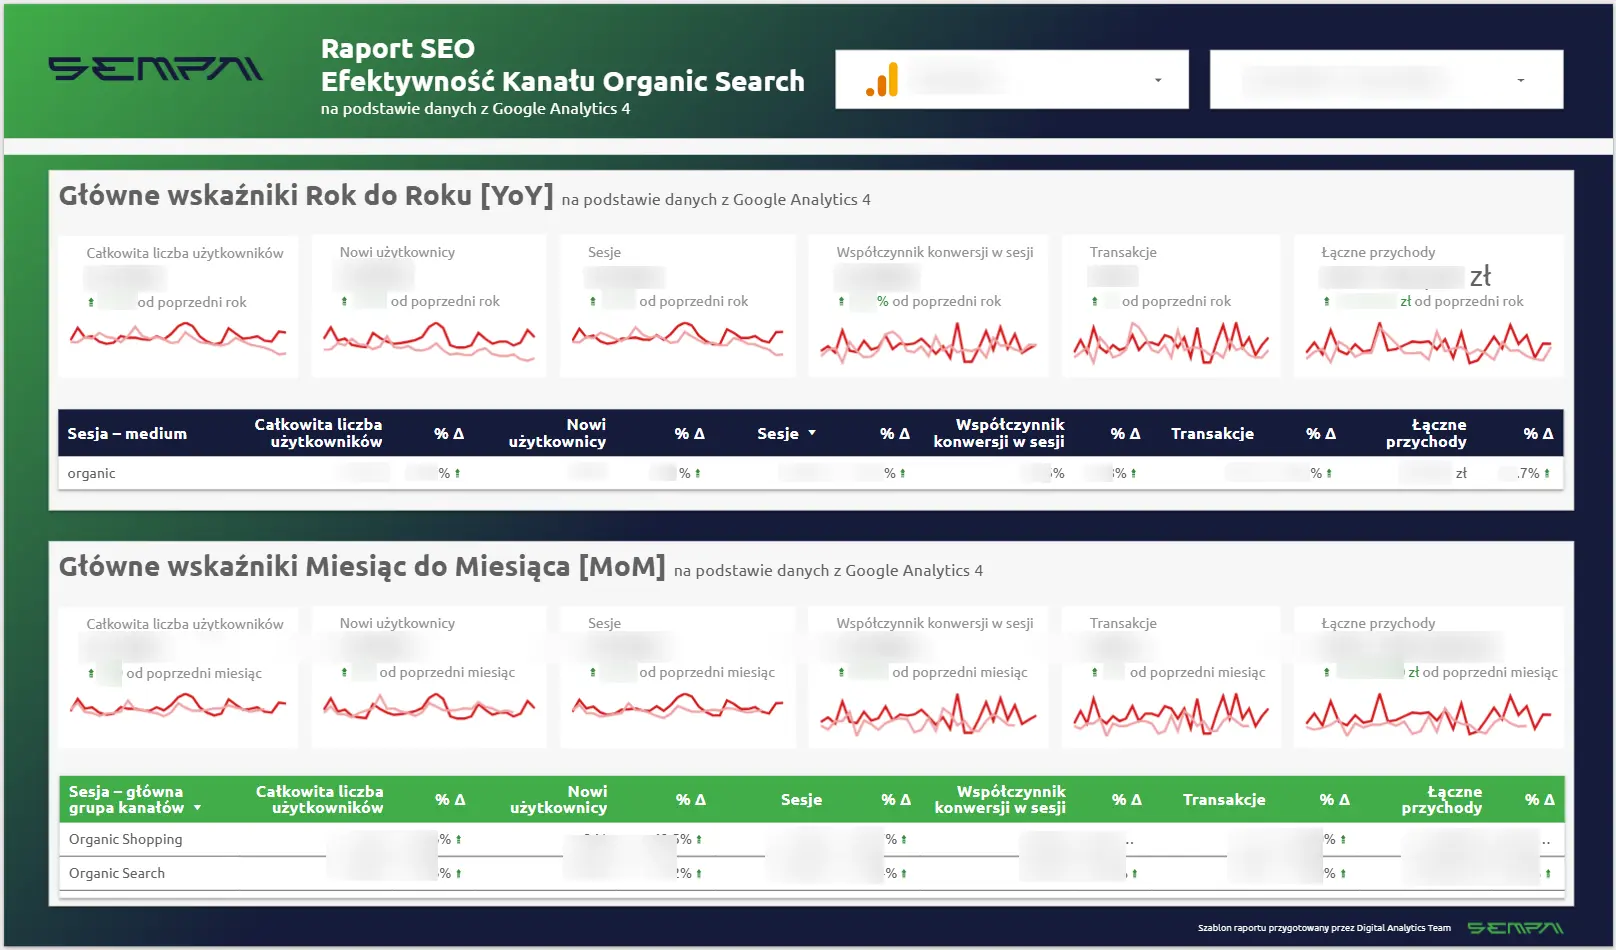Click the MoM Całkowita liczba użytkowników sparkline
The image size is (1616, 950).
click(x=178, y=707)
